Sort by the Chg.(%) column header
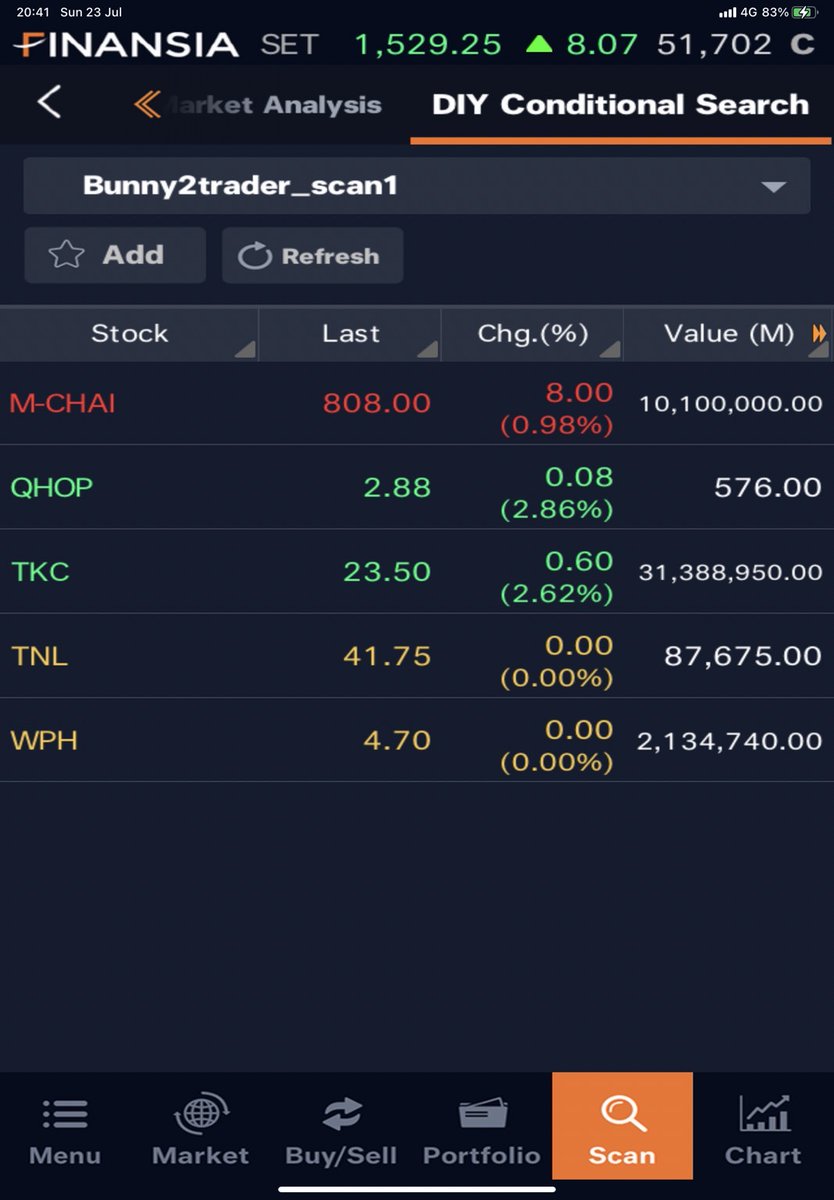This screenshot has width=834, height=1200. [532, 334]
